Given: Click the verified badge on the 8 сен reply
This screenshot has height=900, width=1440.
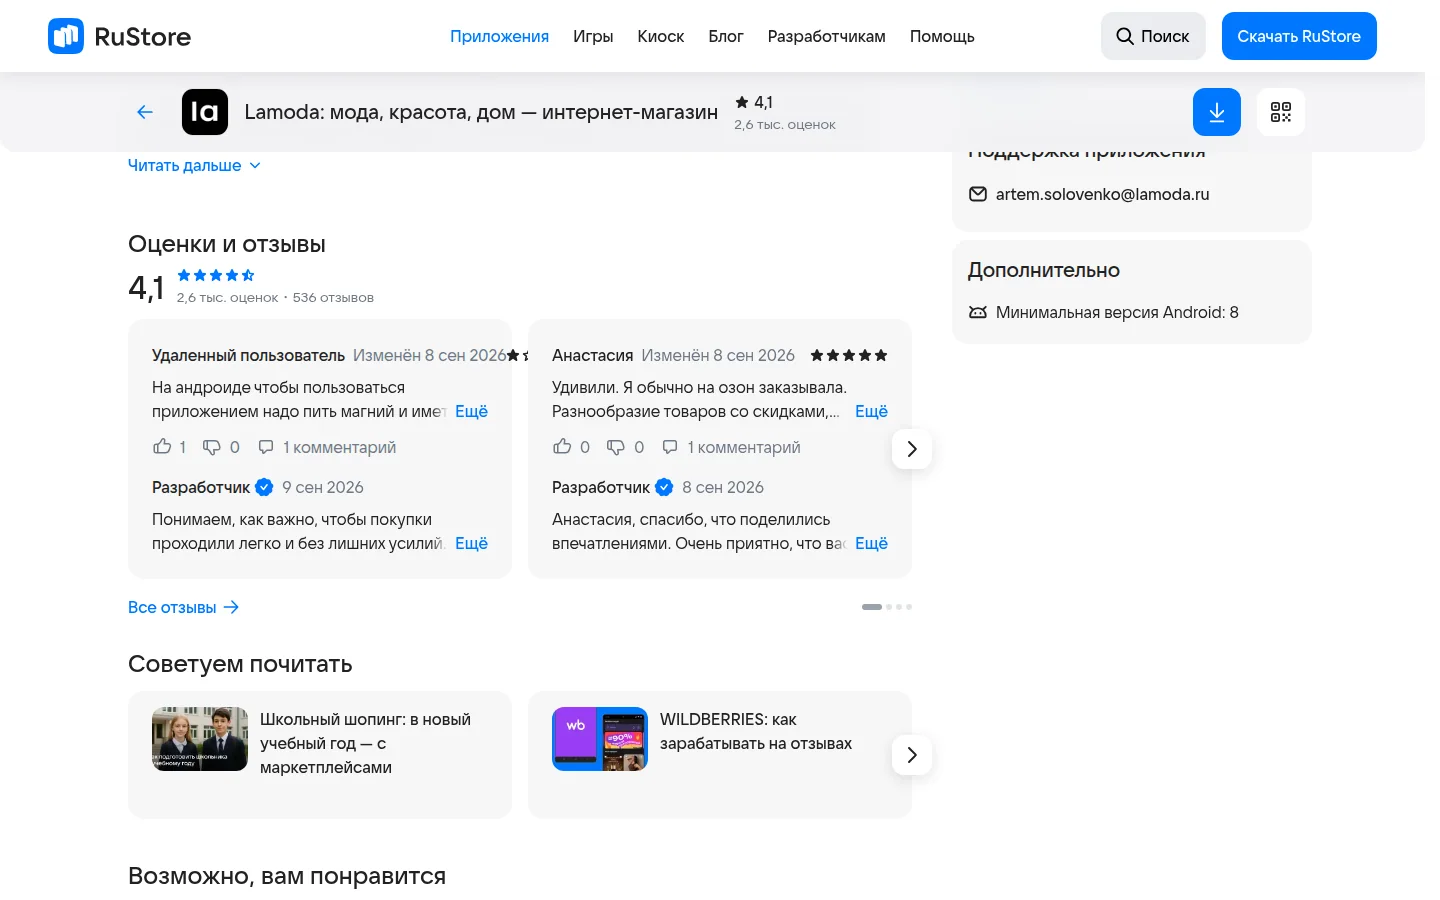Looking at the screenshot, I should tap(664, 487).
